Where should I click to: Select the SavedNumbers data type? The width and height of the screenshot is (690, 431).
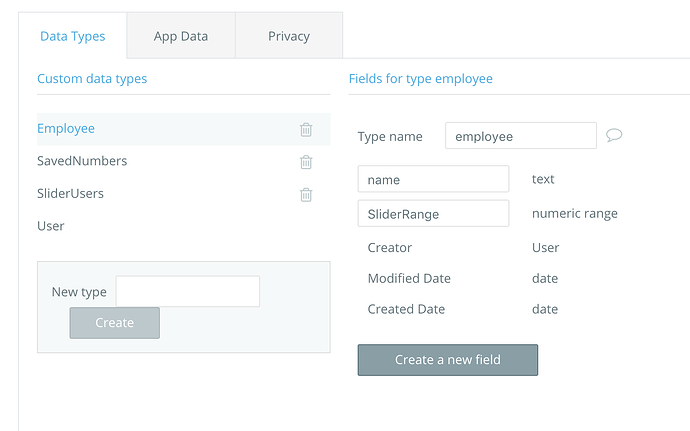click(82, 161)
